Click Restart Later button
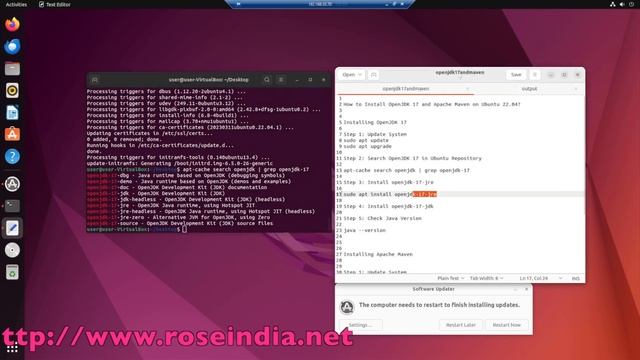This screenshot has width=640, height=360. [x=461, y=325]
